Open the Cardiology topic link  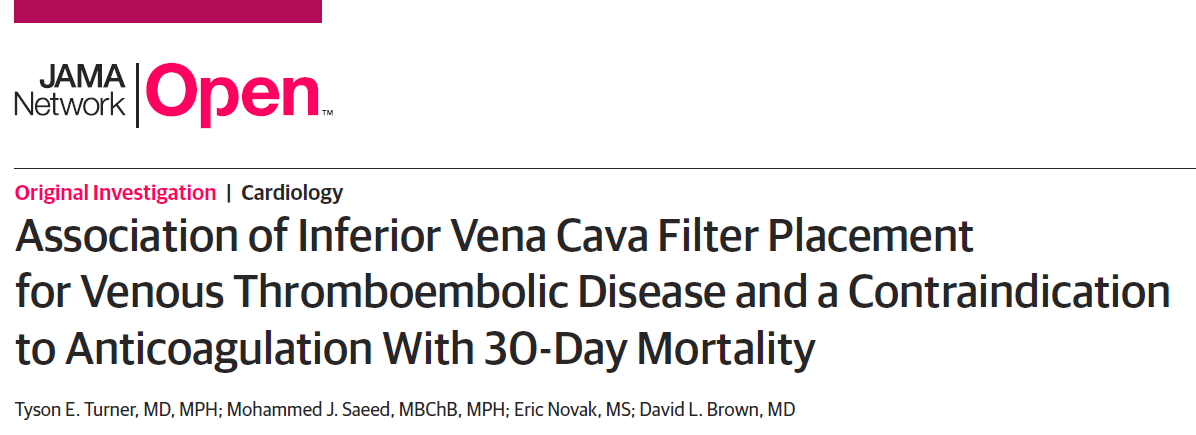(x=292, y=193)
